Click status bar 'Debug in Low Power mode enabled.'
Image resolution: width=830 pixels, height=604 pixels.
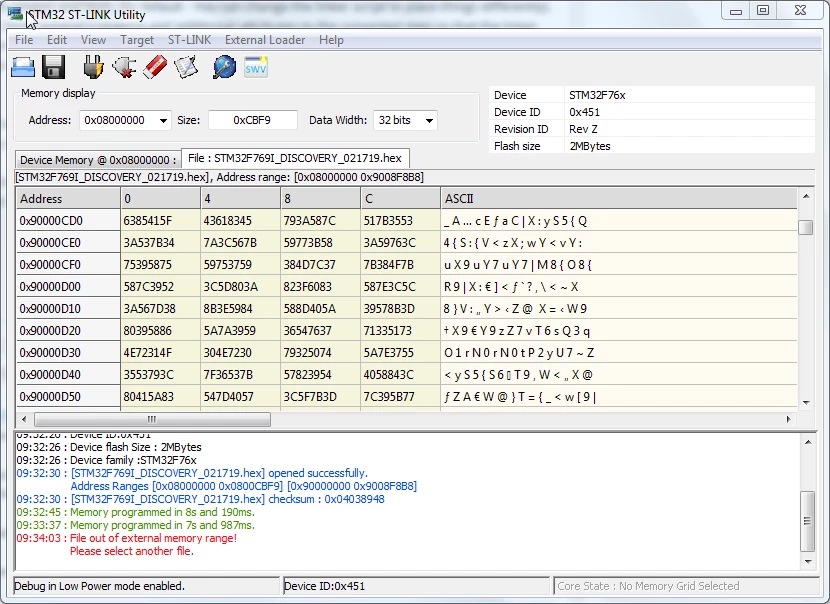[x=100, y=586]
